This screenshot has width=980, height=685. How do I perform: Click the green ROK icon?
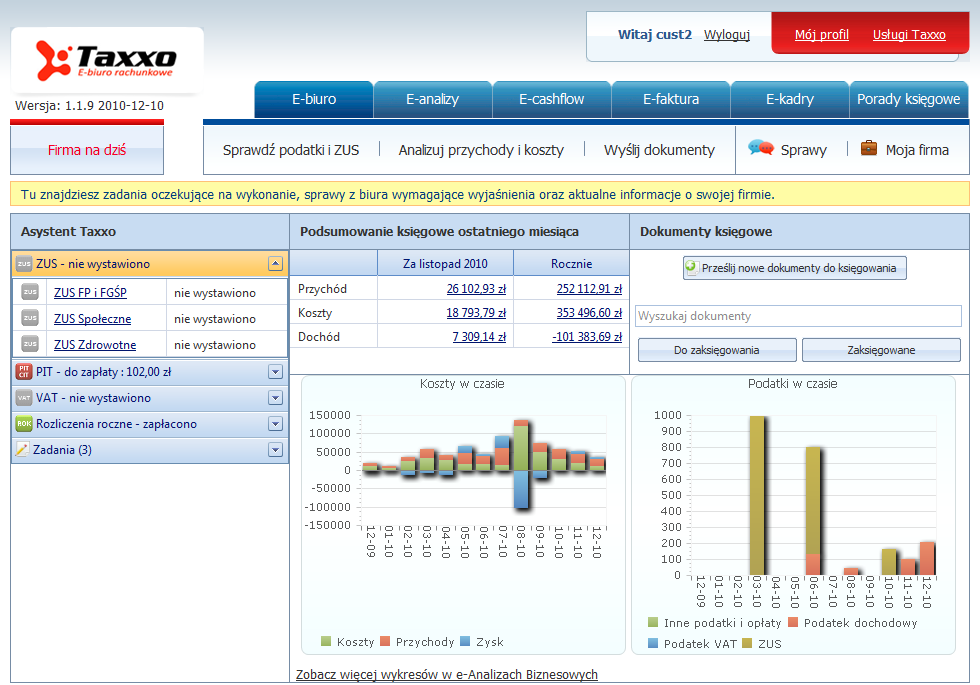tap(24, 423)
